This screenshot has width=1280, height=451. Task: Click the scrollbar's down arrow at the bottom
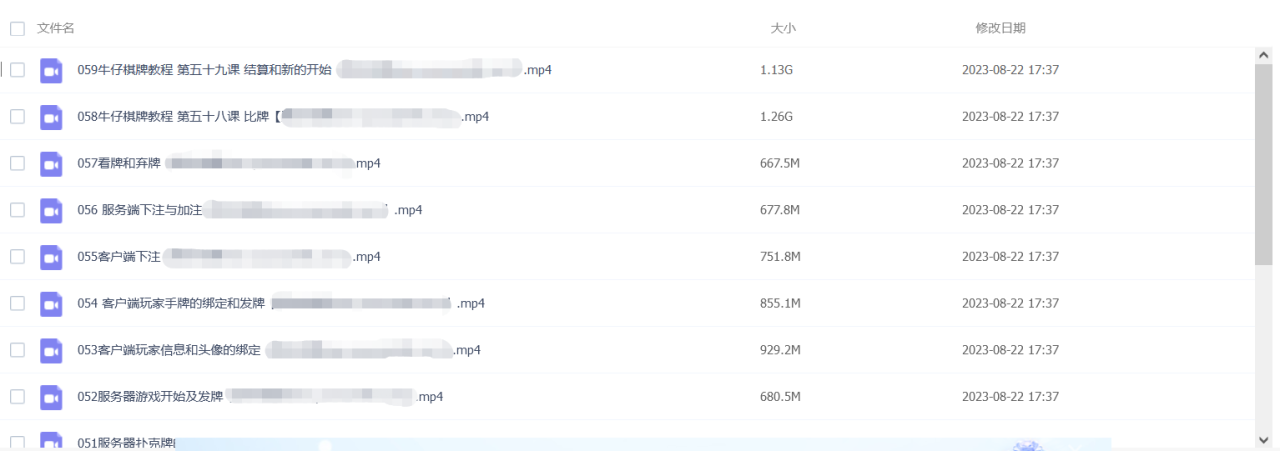1264,439
